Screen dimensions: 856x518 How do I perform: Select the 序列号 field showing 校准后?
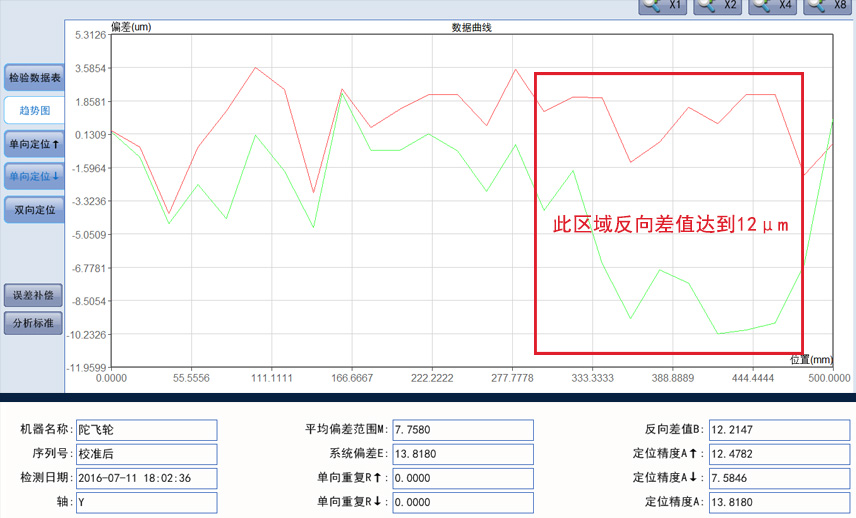click(146, 453)
